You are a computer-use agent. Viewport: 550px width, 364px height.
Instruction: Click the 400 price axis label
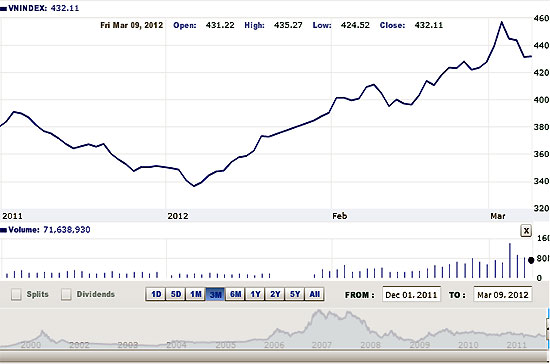click(542, 100)
